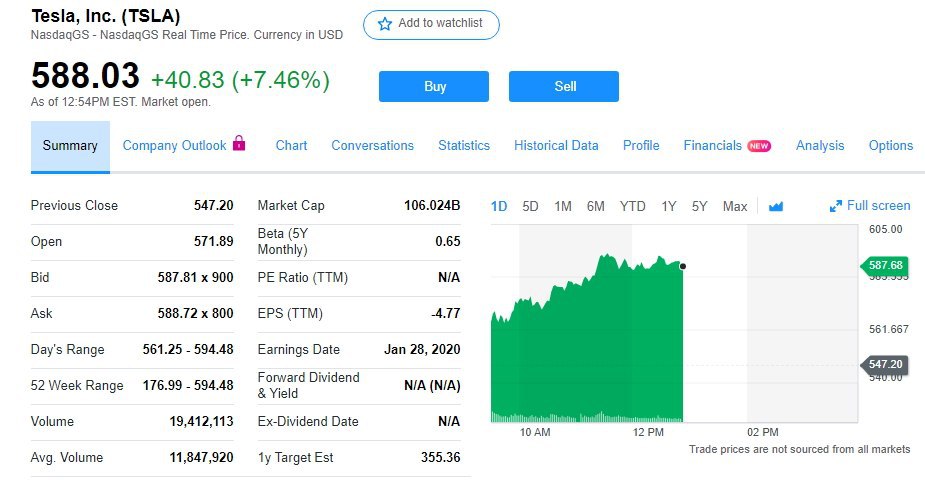Open the Full screen chart link
925x489 pixels.
click(870, 206)
